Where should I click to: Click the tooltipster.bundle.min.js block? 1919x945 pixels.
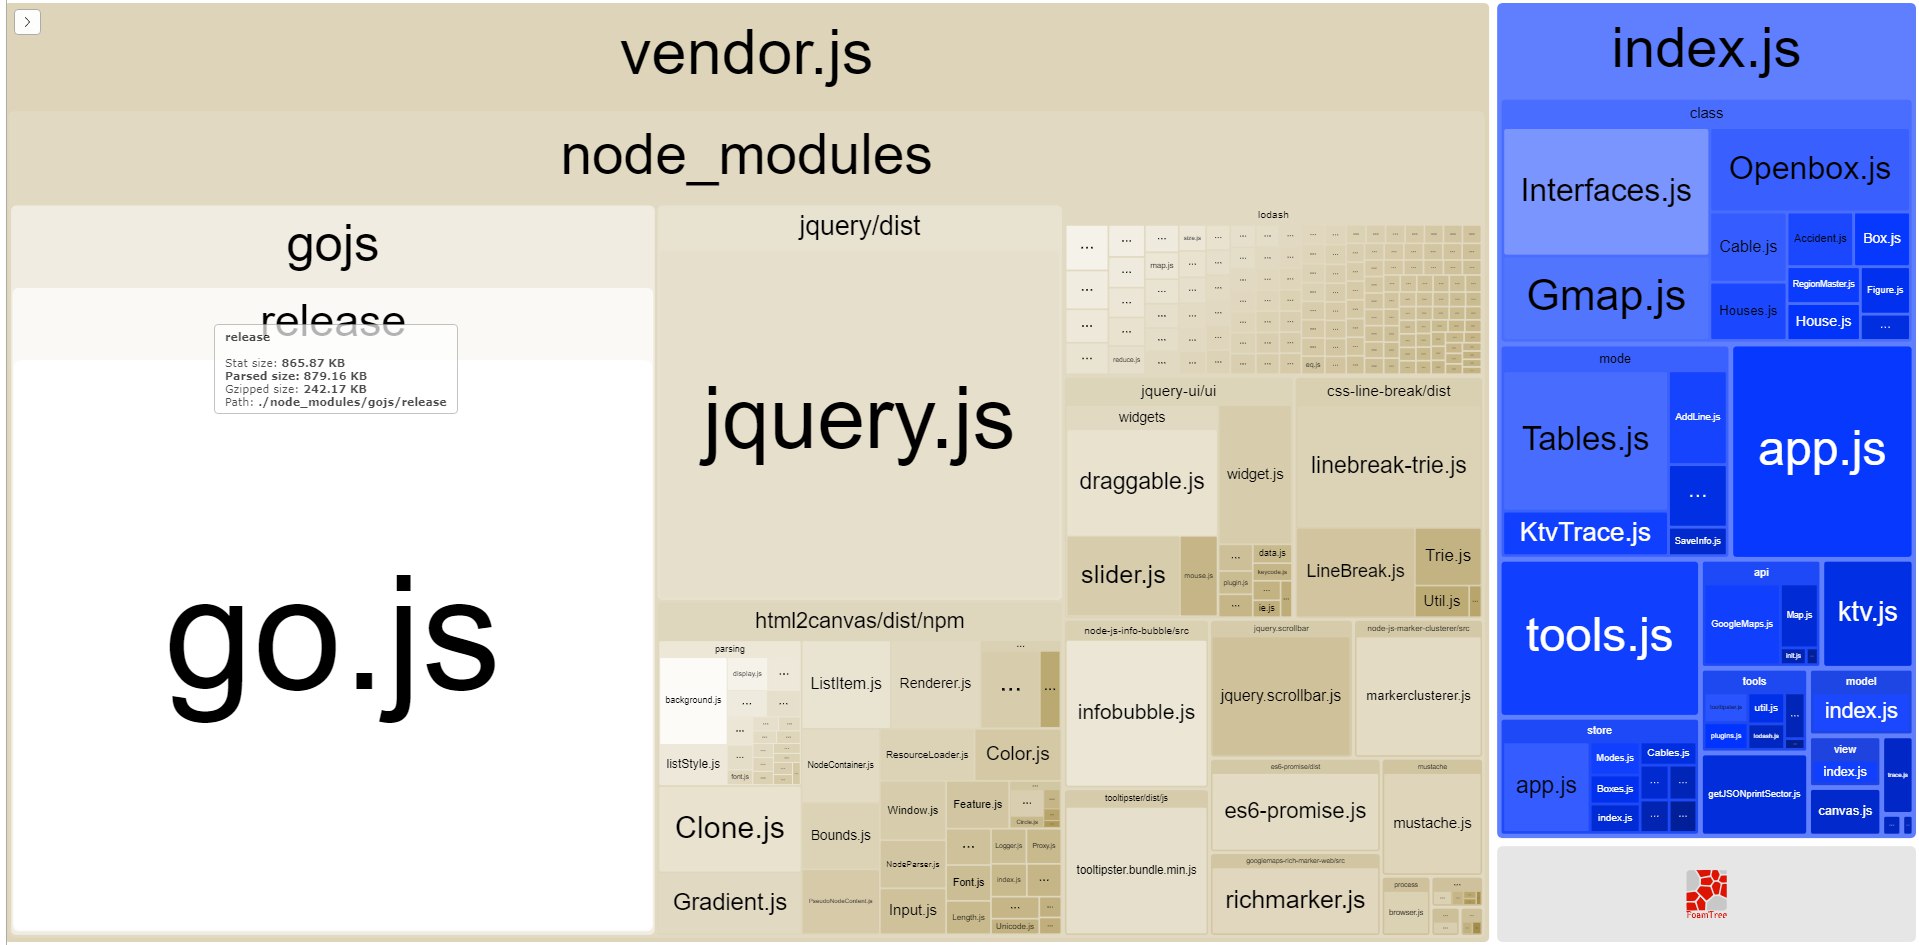click(x=1136, y=870)
